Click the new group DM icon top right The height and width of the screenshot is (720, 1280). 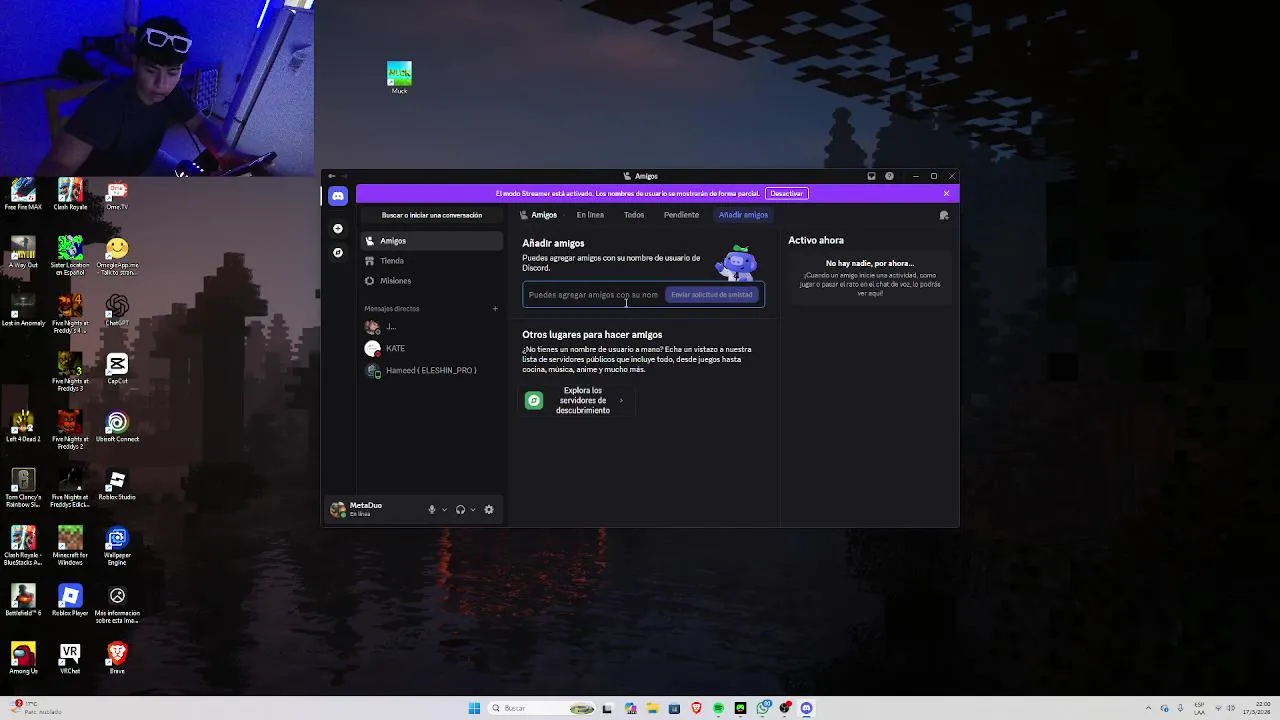click(x=943, y=215)
